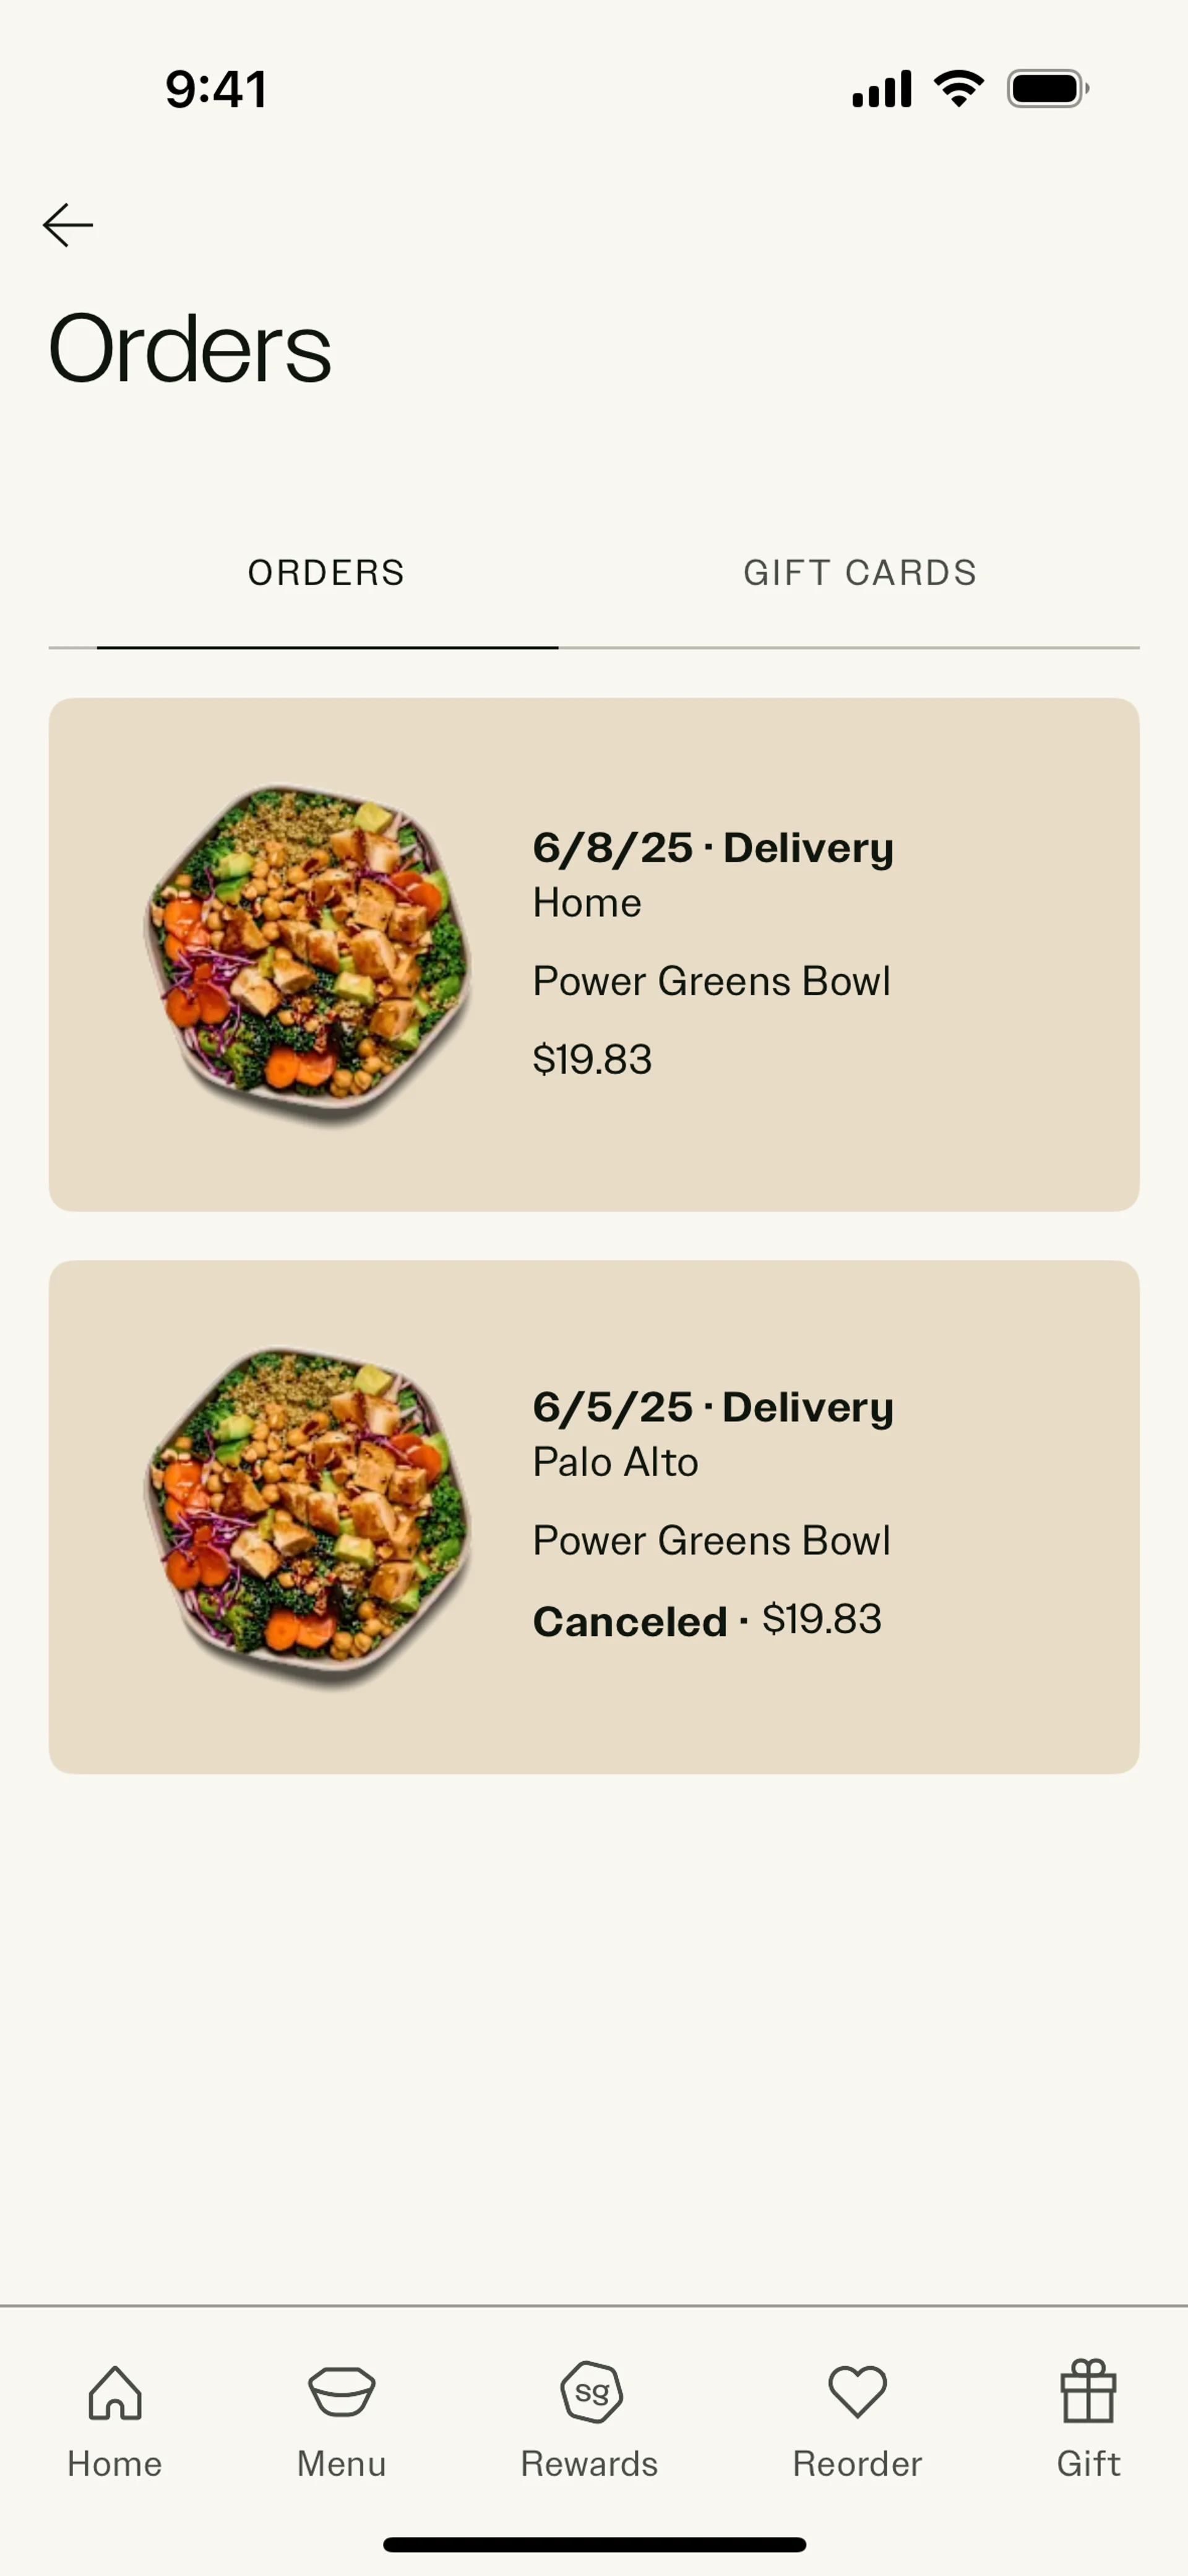This screenshot has width=1188, height=2576.
Task: Tap the canceled order's bowl image
Action: point(307,1517)
